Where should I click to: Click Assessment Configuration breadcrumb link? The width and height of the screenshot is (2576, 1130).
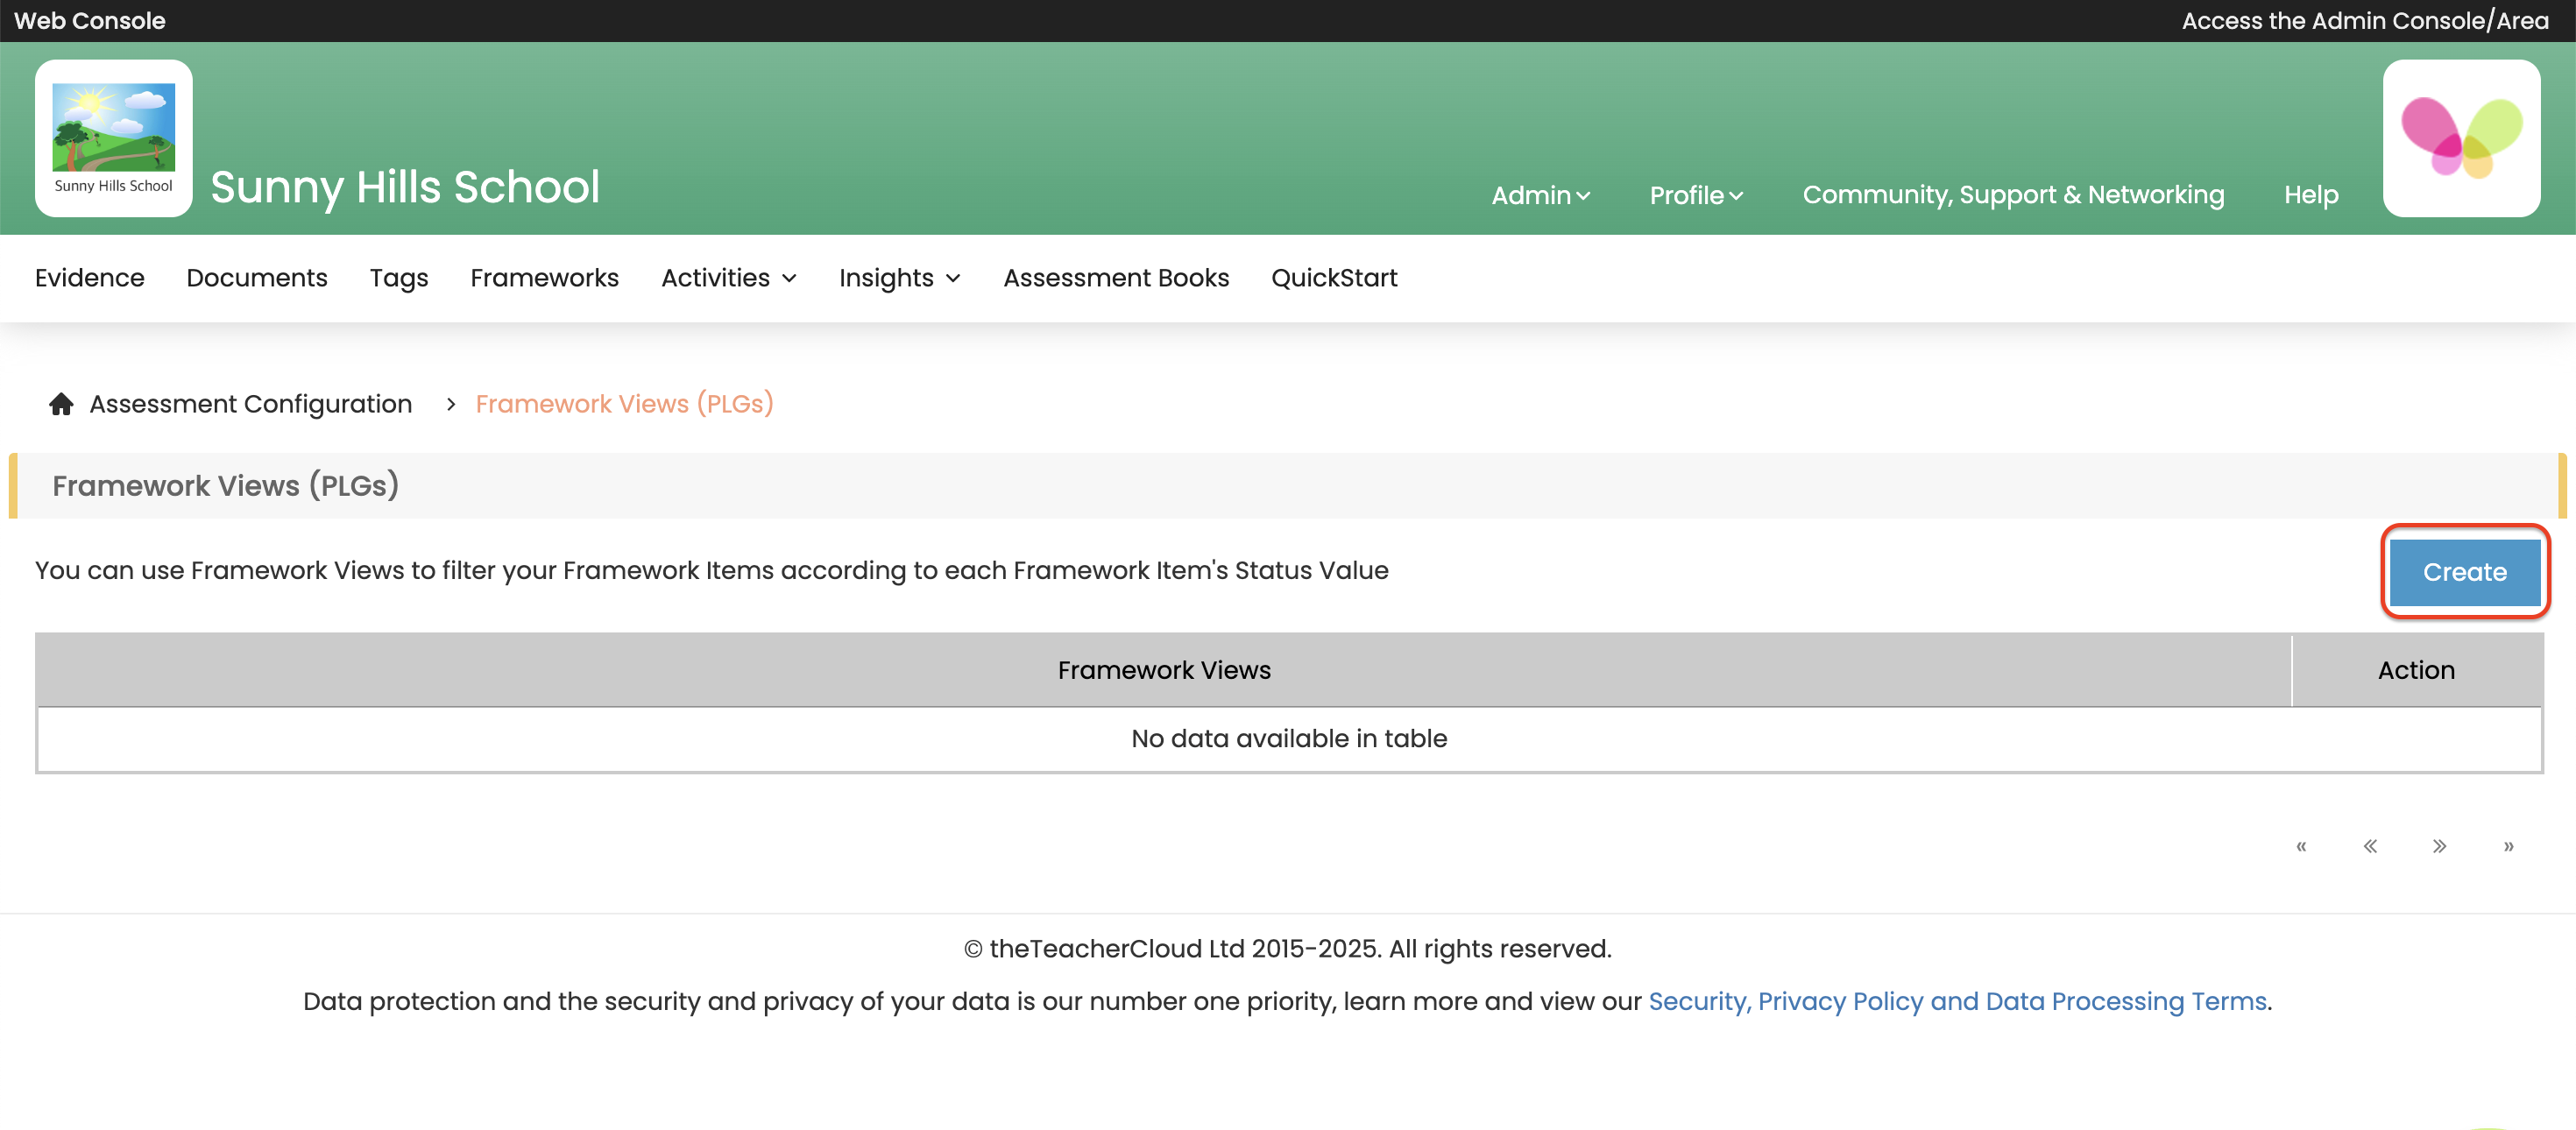click(x=250, y=404)
